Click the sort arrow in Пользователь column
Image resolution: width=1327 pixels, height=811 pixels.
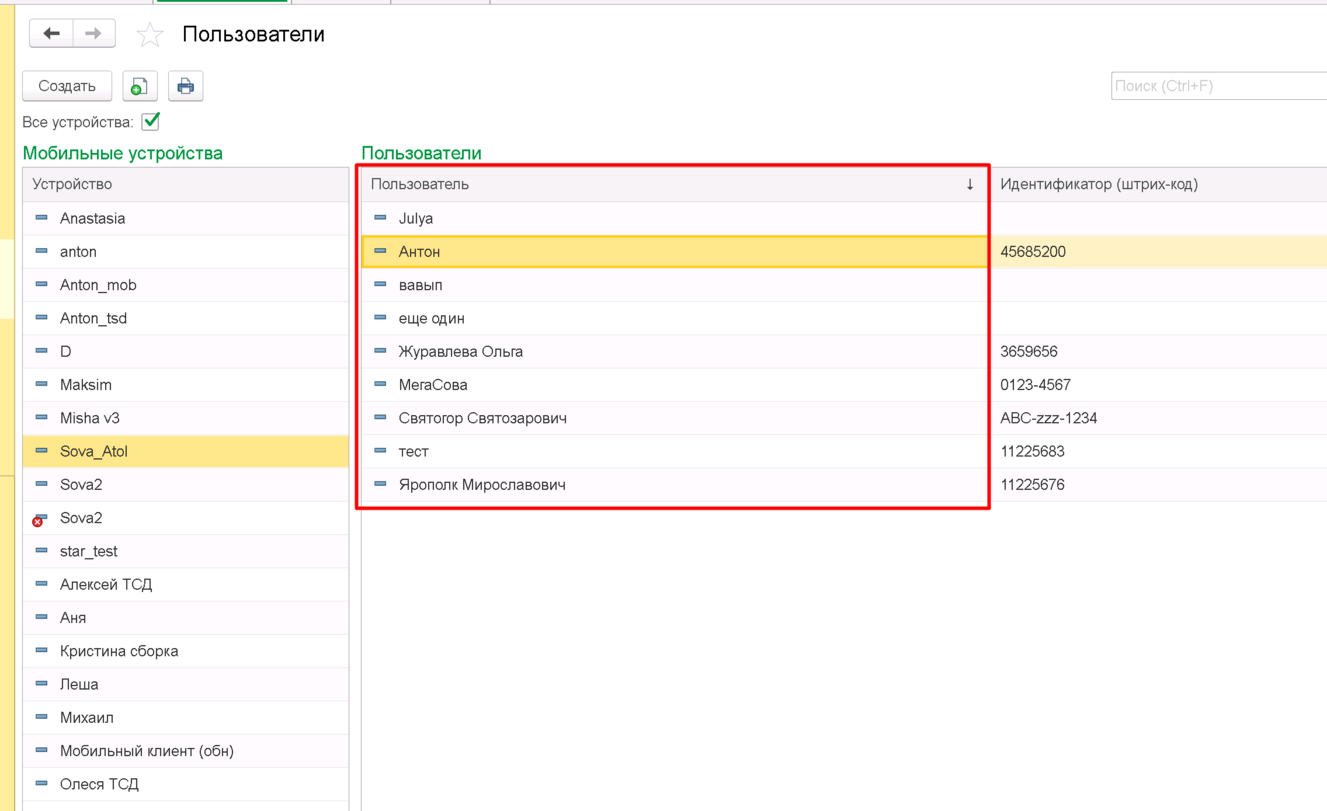969,184
